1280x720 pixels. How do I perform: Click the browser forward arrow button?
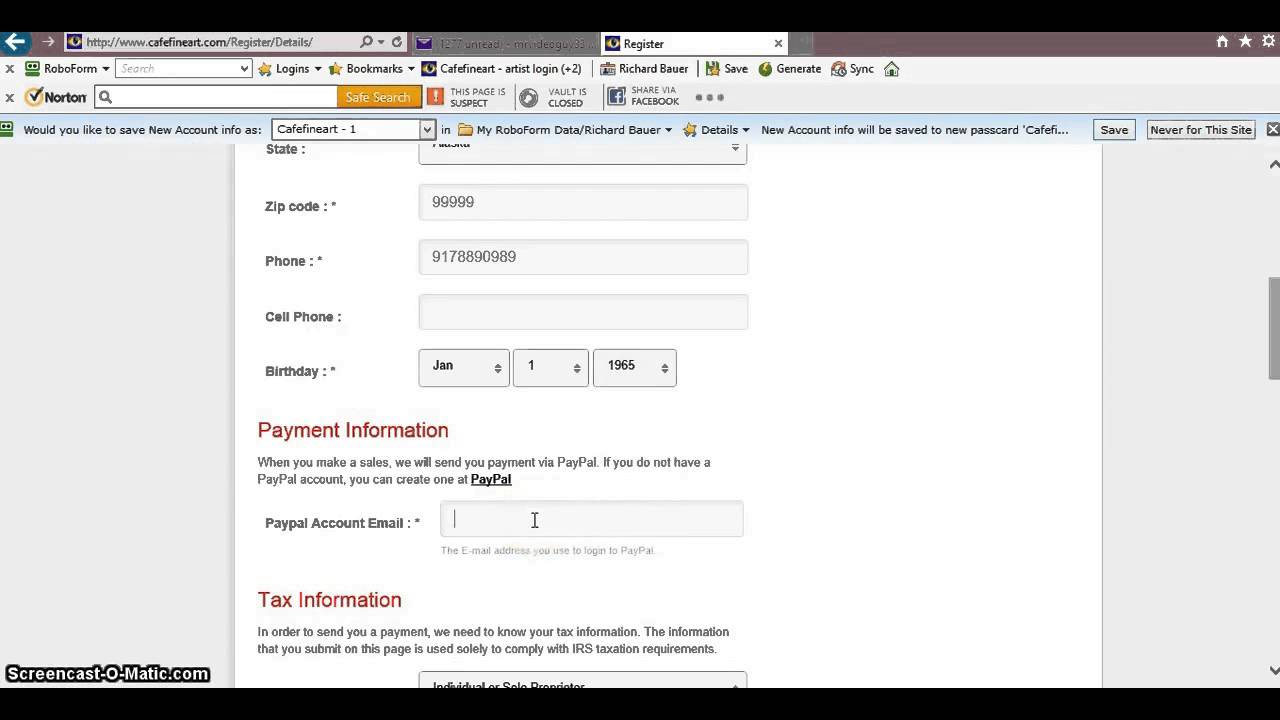coord(48,42)
